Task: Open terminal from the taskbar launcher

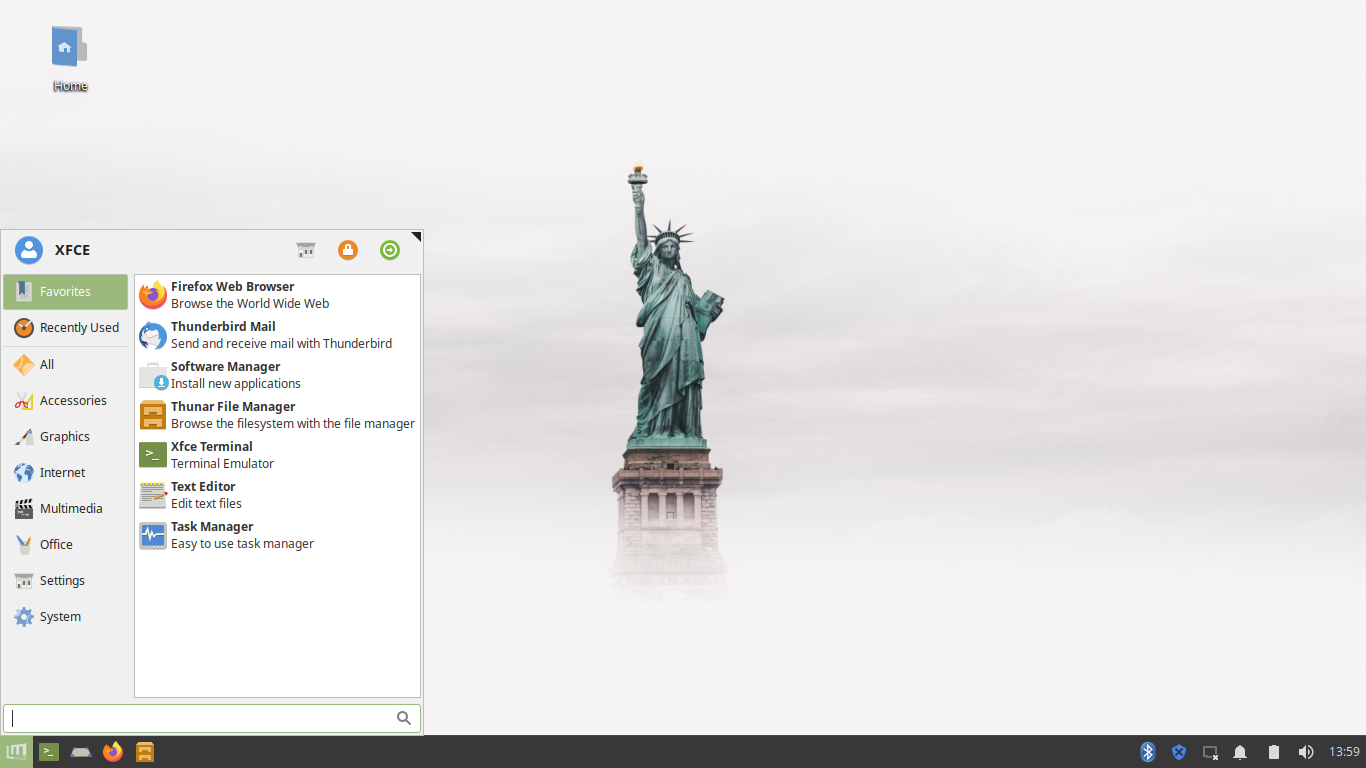Action: coord(49,752)
